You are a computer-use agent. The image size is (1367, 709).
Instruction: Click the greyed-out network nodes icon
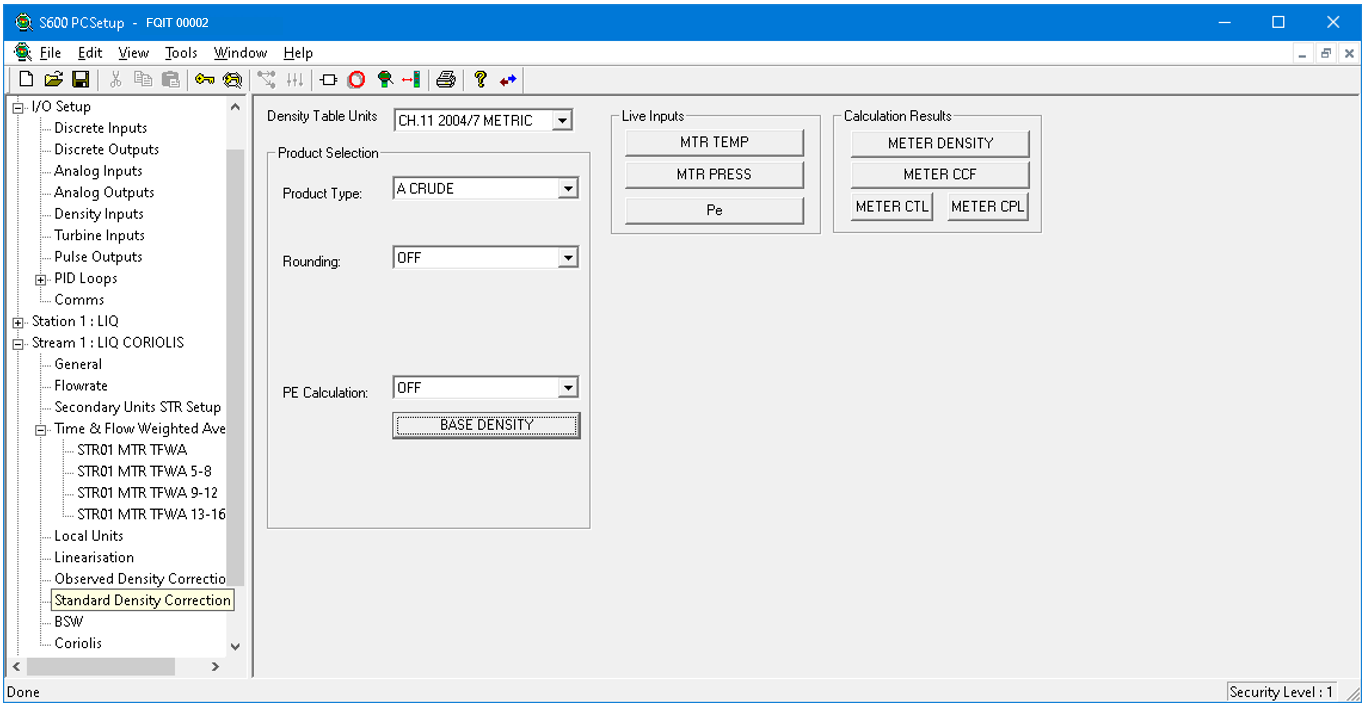tap(267, 80)
